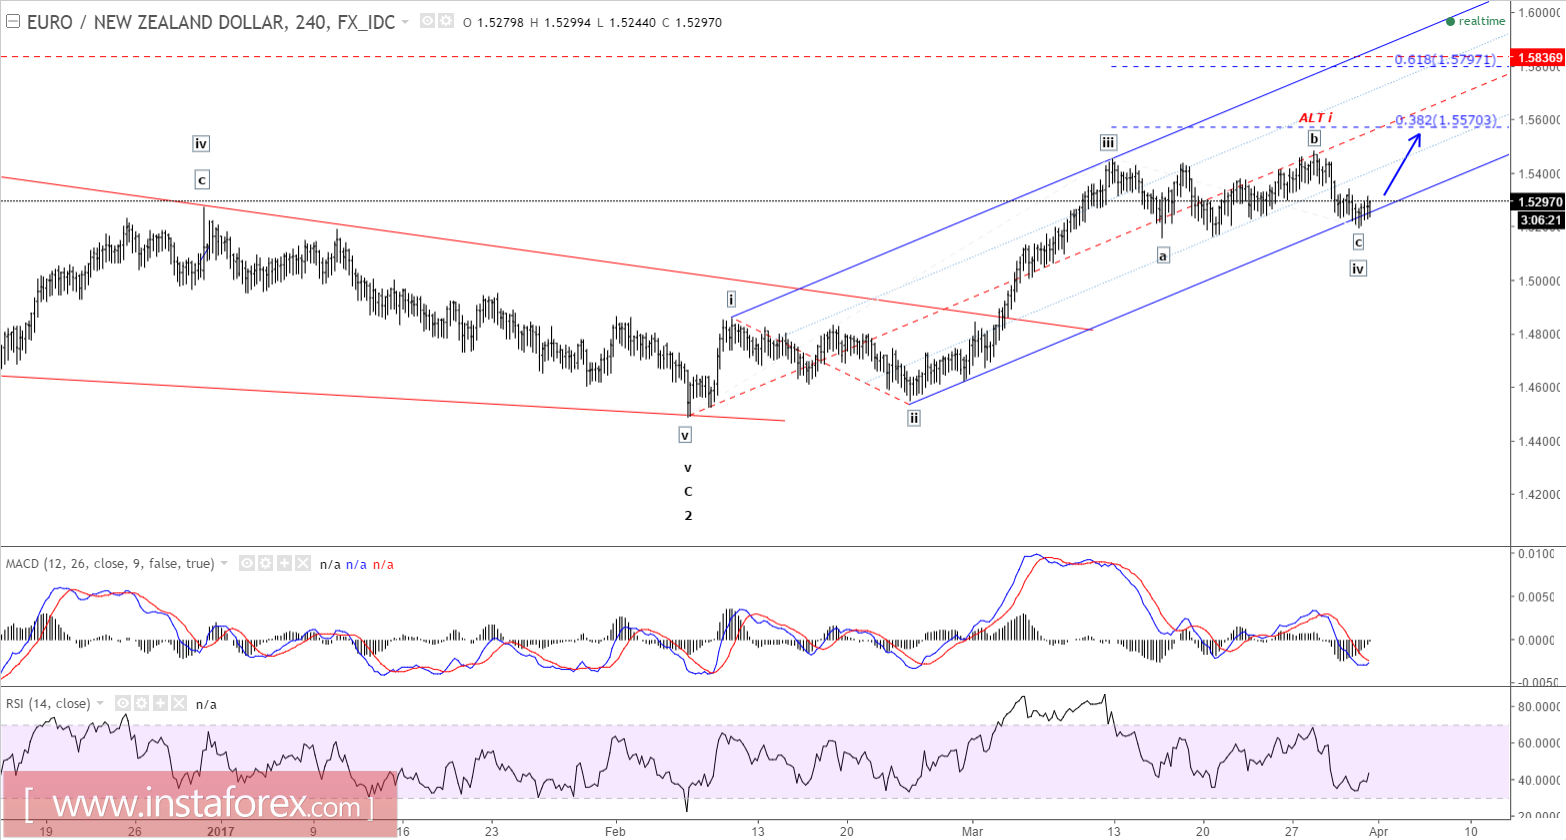1566x840 pixels.
Task: Remove the RSI indicator via its X icon
Action: (x=179, y=703)
